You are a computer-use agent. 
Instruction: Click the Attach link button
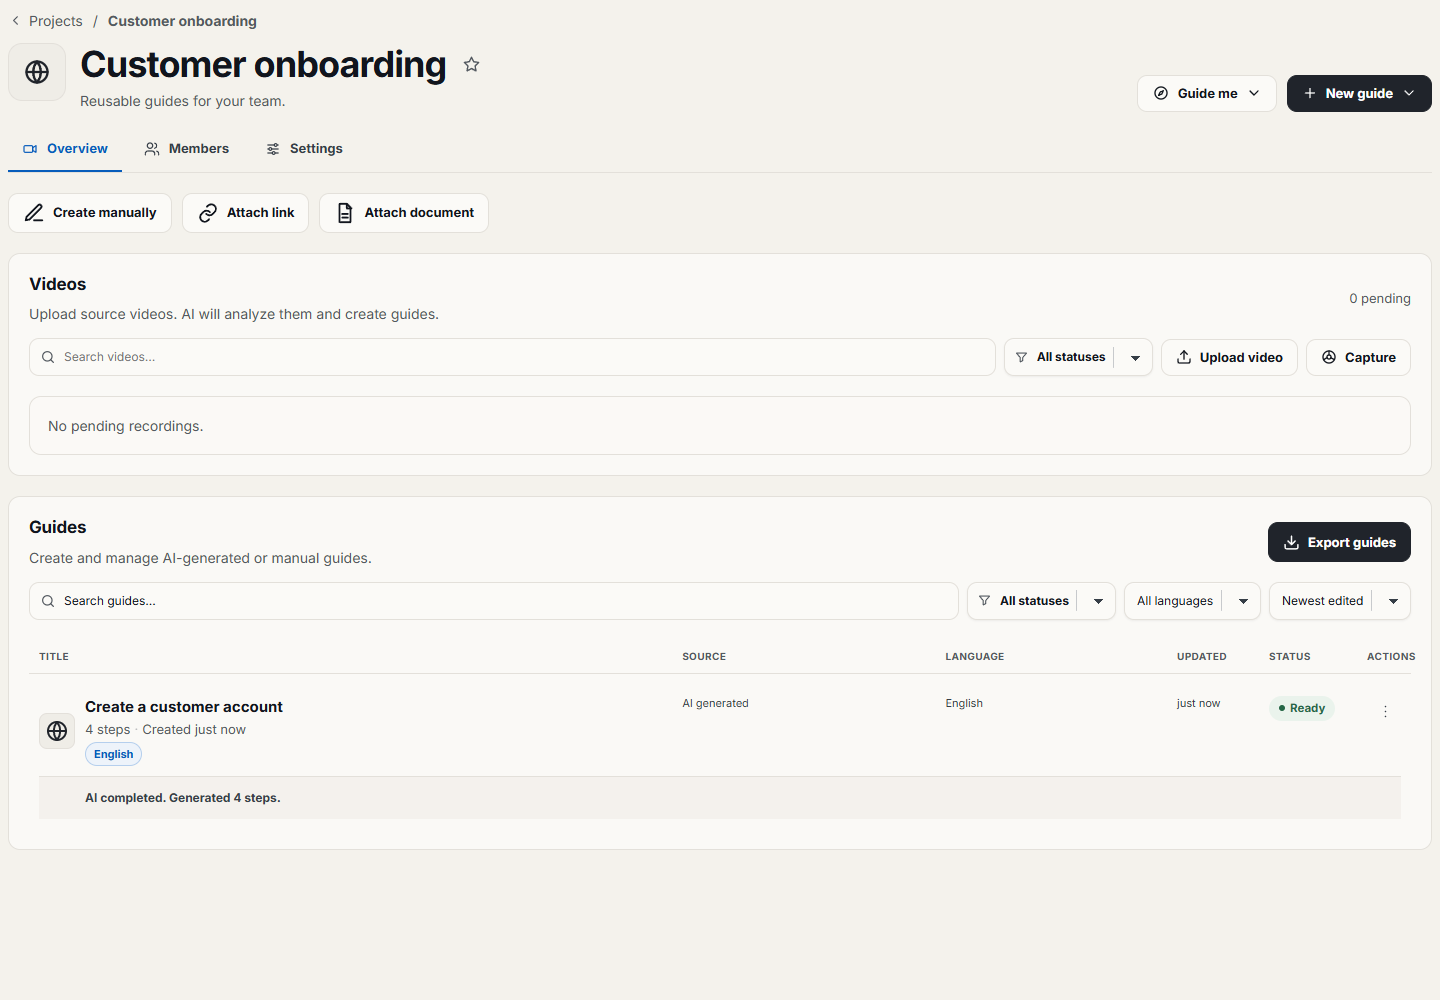(245, 213)
